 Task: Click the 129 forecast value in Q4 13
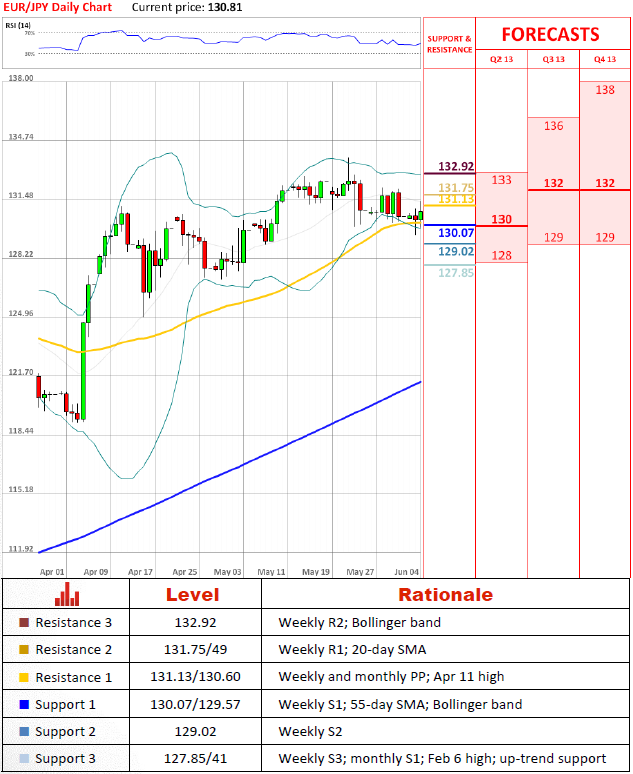pos(605,237)
